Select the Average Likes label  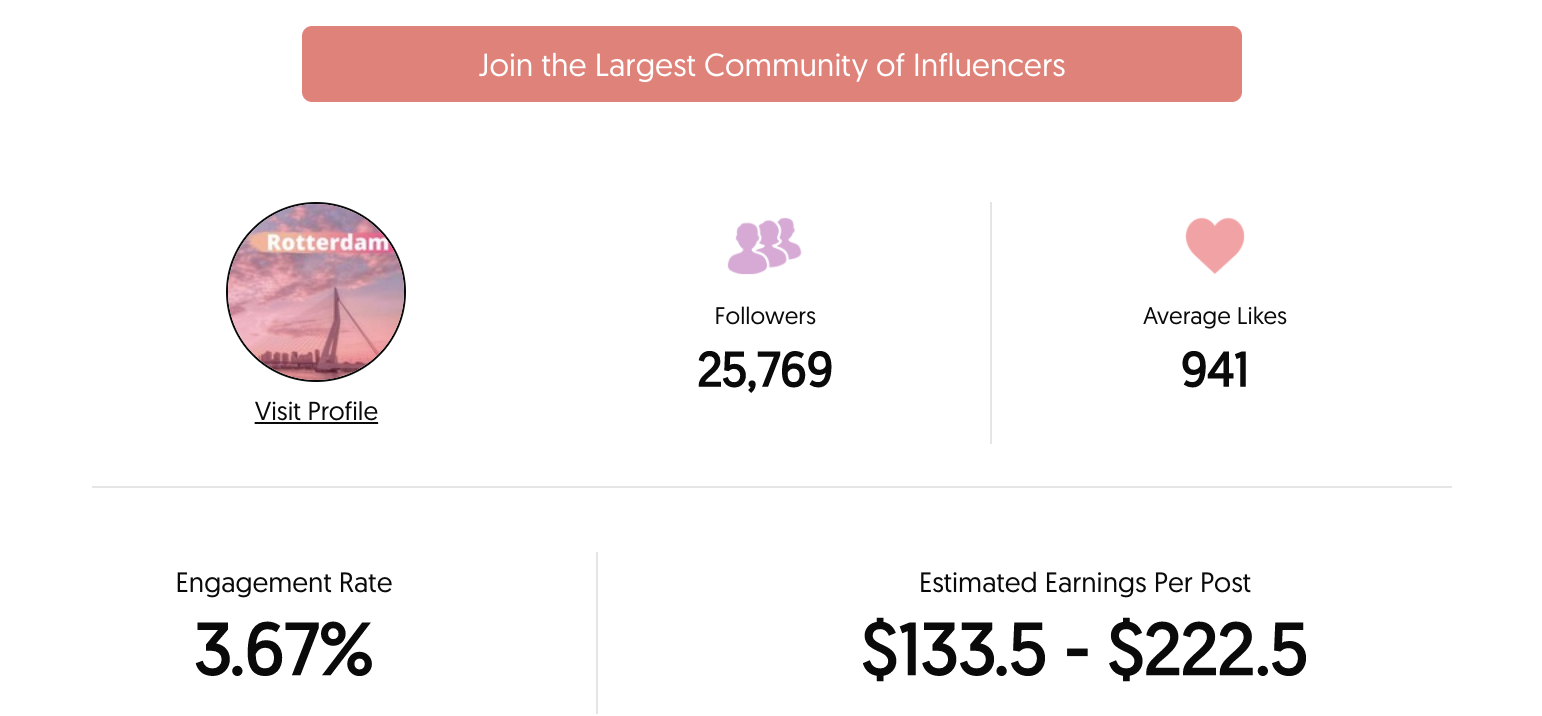[x=1215, y=316]
